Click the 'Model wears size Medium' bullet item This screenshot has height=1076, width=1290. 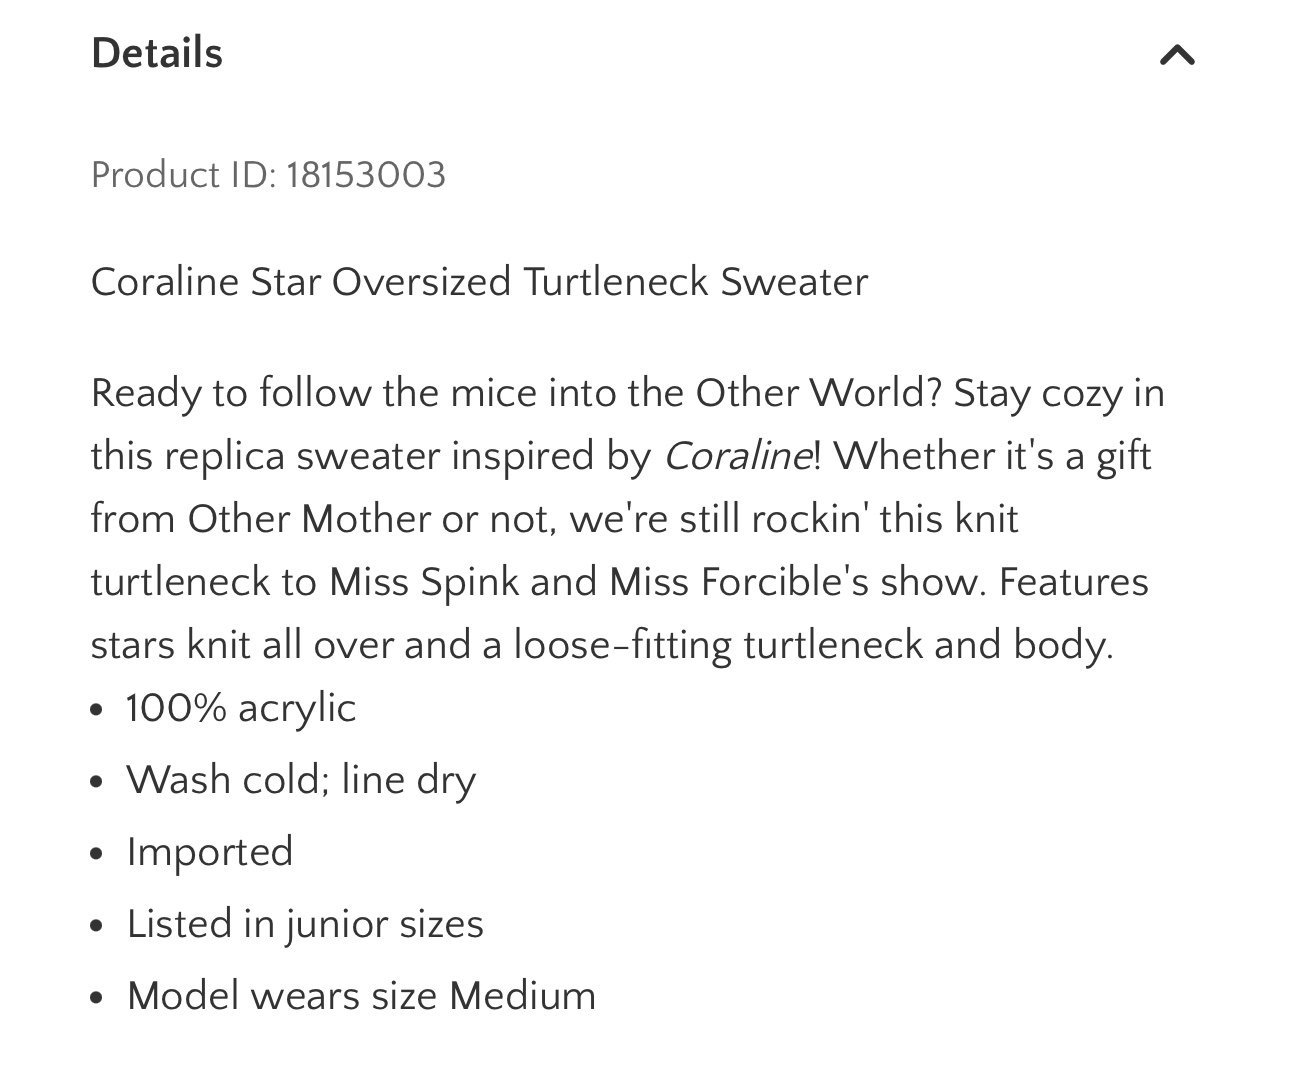361,996
